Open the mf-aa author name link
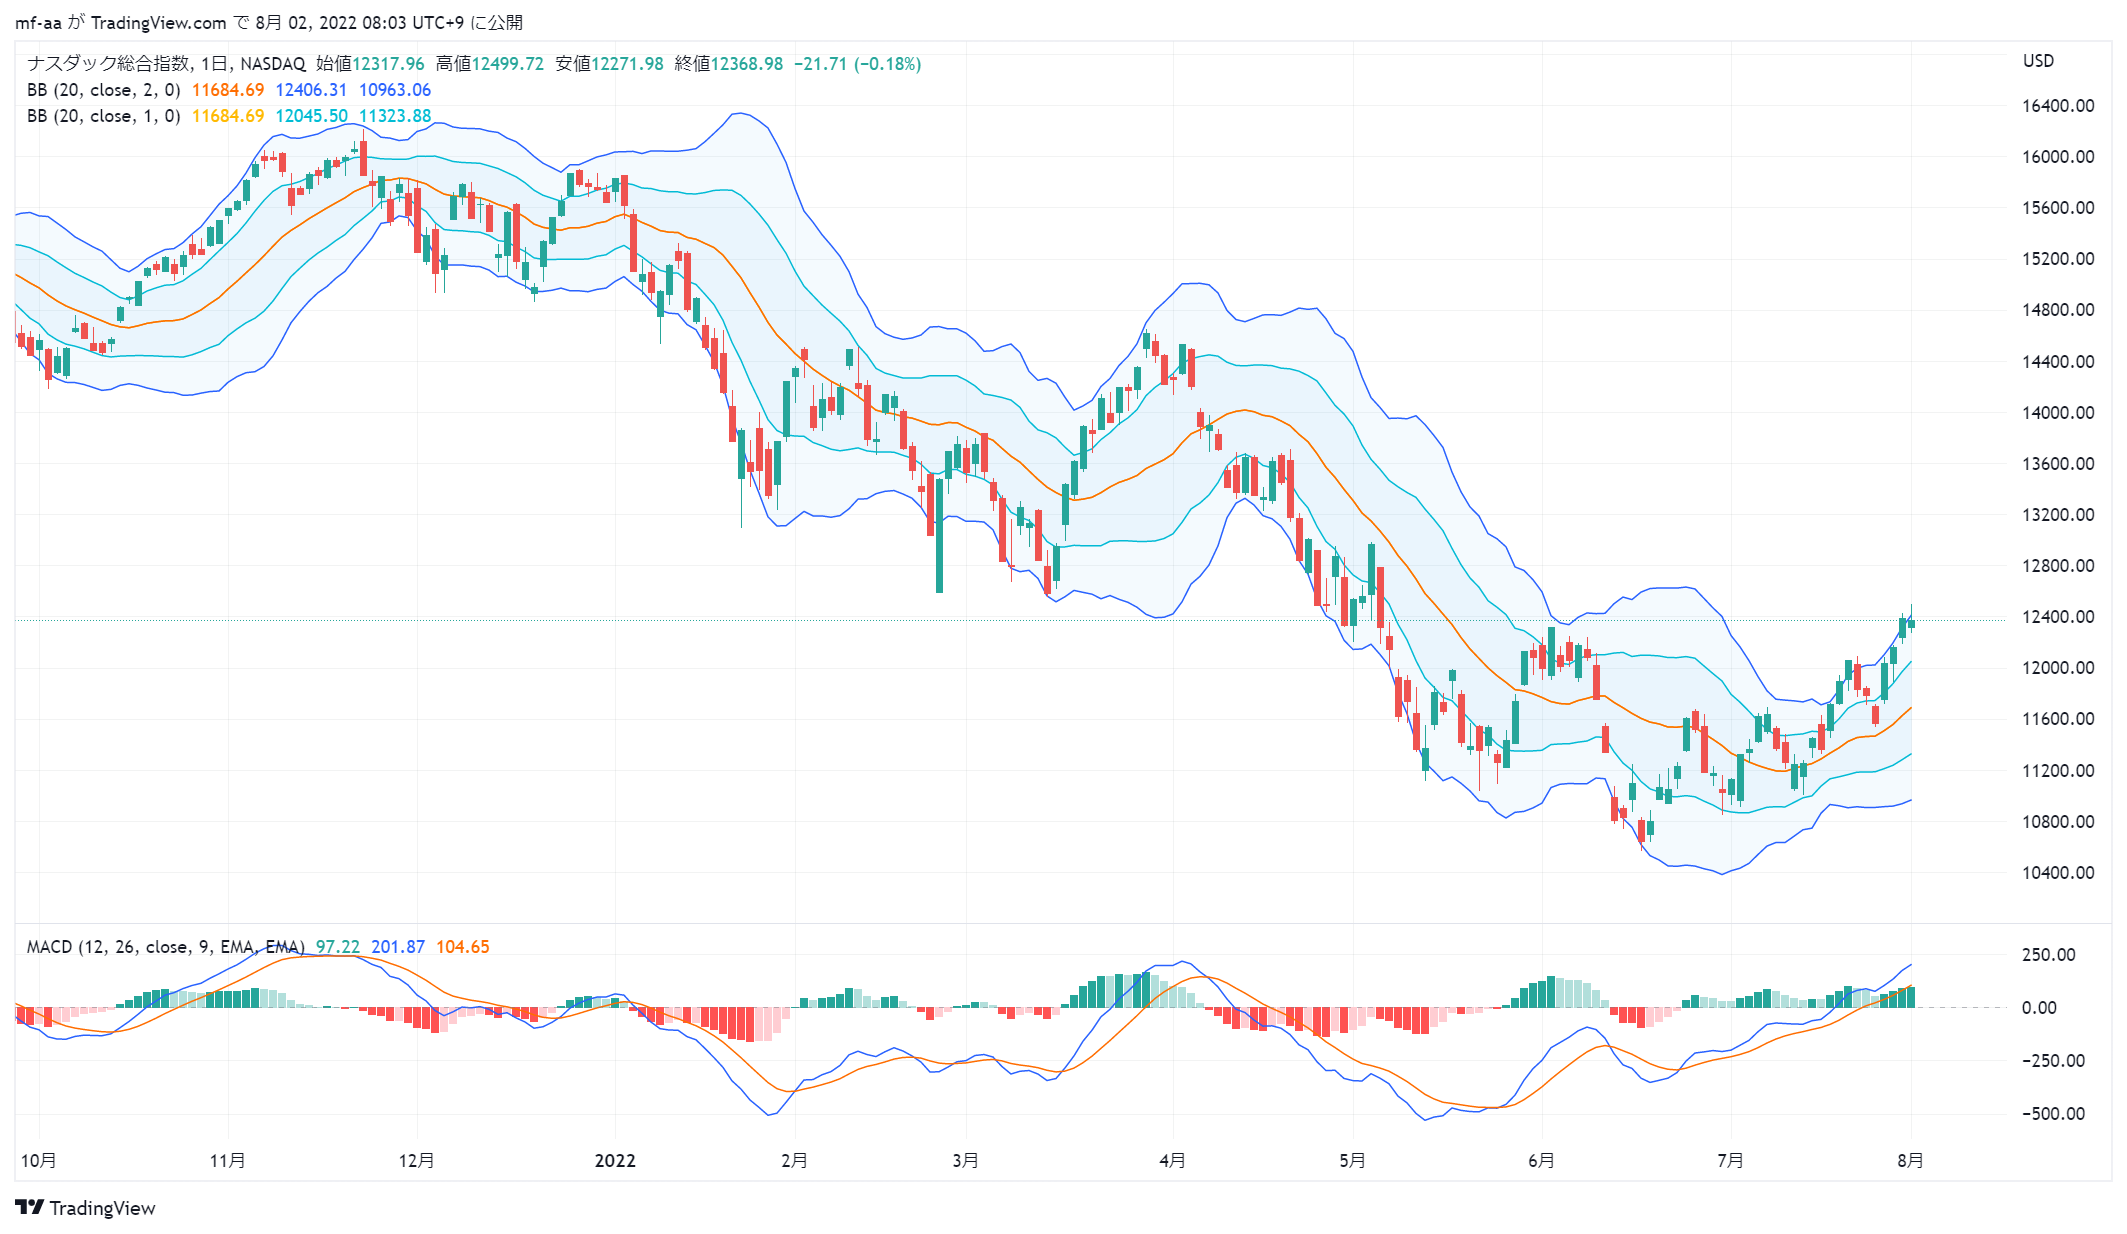2127x1234 pixels. point(38,22)
